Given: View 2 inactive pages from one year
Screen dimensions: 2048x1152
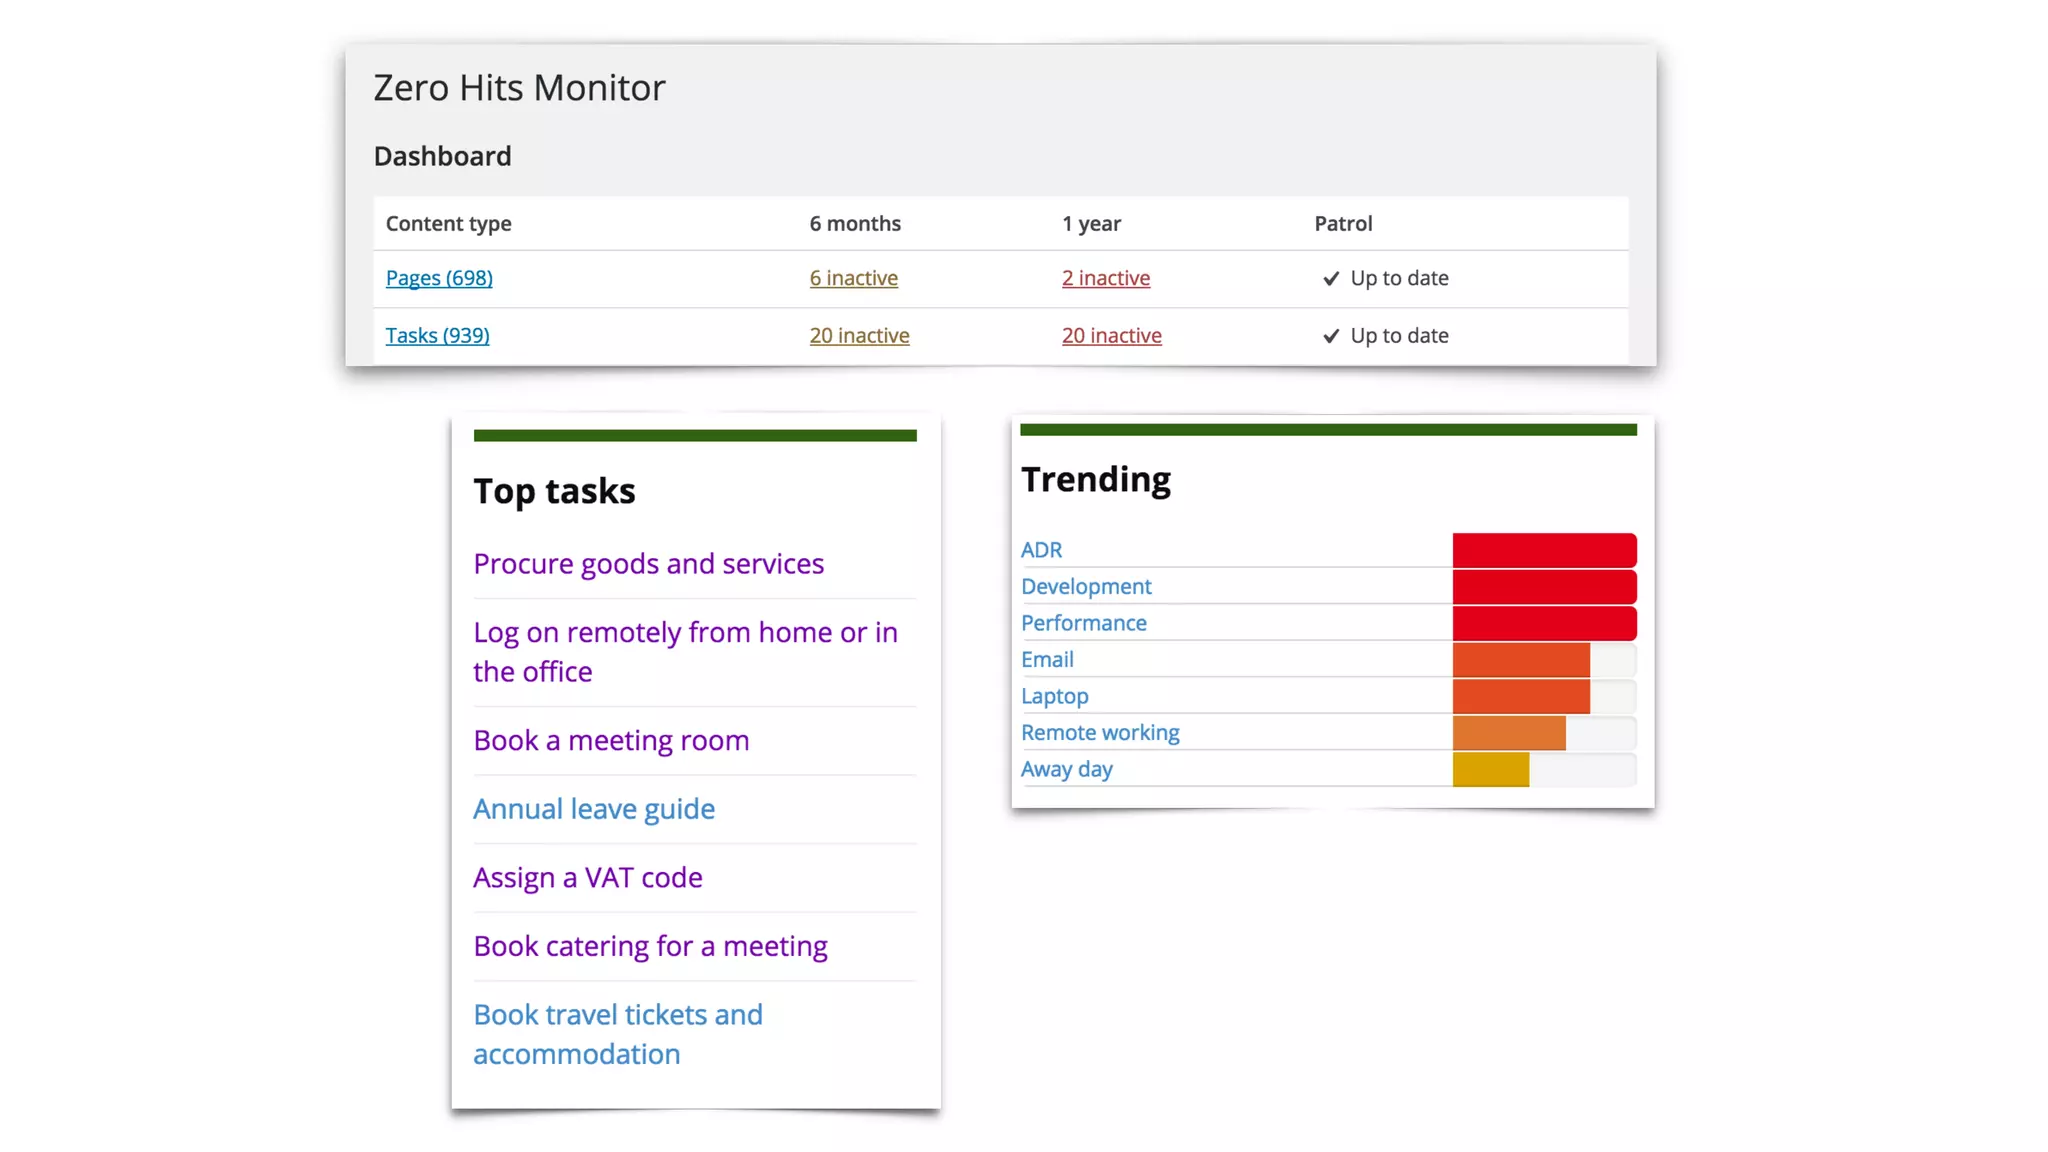Looking at the screenshot, I should pos(1105,278).
